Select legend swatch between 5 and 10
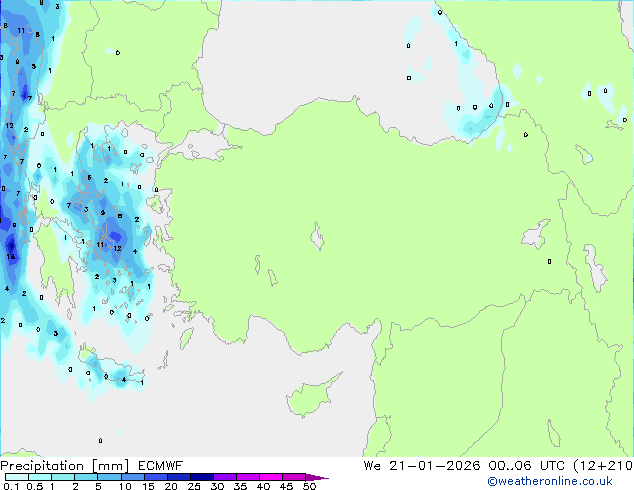This screenshot has width=634, height=490. coord(110,477)
